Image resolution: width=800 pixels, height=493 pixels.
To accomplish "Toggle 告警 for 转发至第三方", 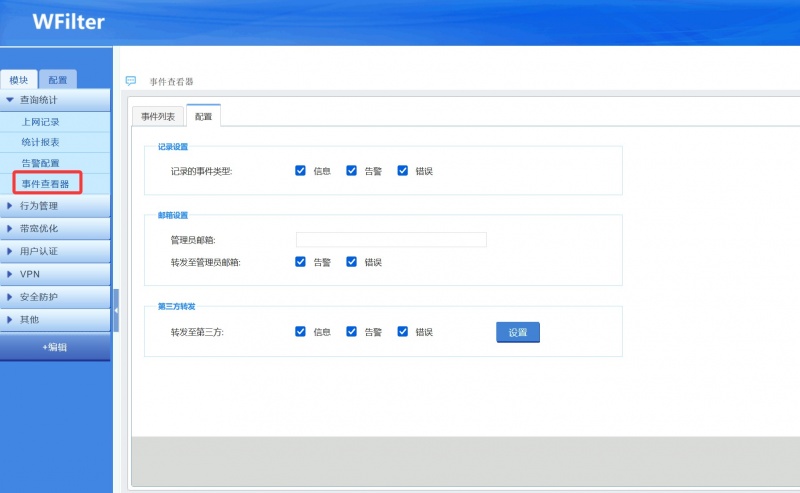I will click(352, 332).
